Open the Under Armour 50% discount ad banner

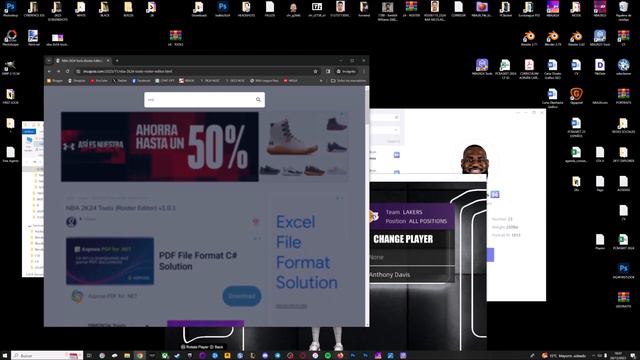click(x=160, y=147)
